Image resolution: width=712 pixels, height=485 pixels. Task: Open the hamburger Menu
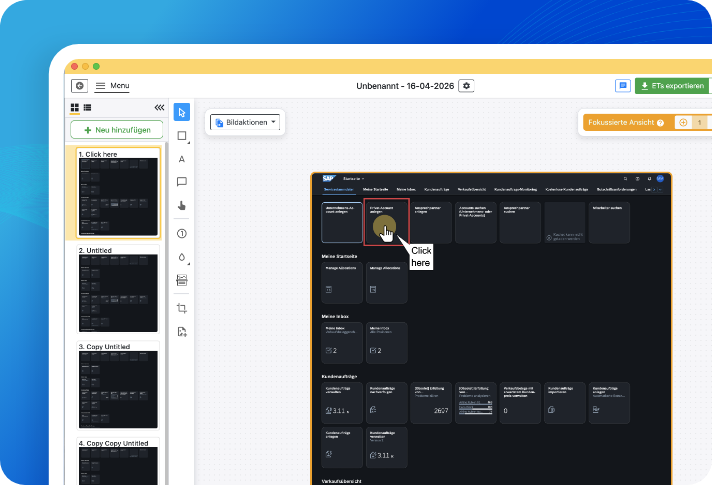tap(113, 86)
